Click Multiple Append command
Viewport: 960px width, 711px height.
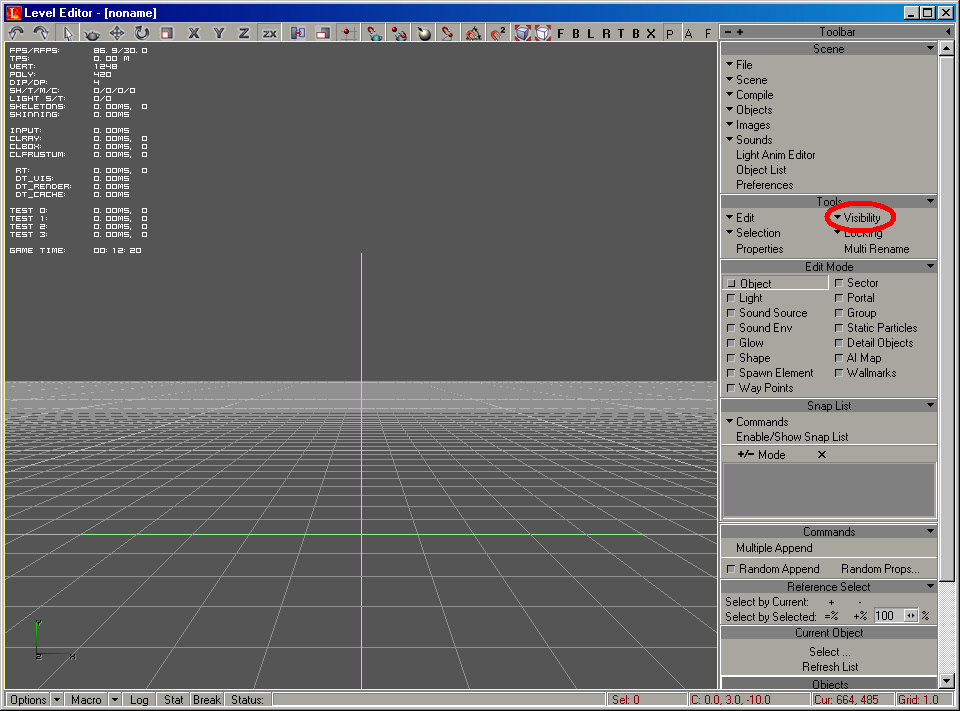coord(774,548)
